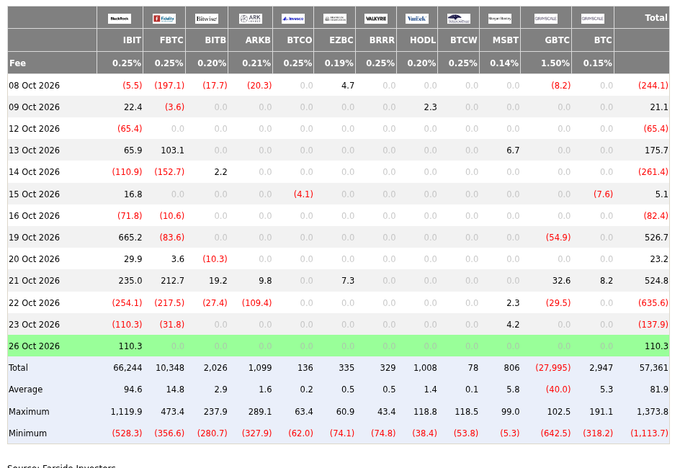Click the (54.9) GBTC value on 19 Oct

pos(558,238)
